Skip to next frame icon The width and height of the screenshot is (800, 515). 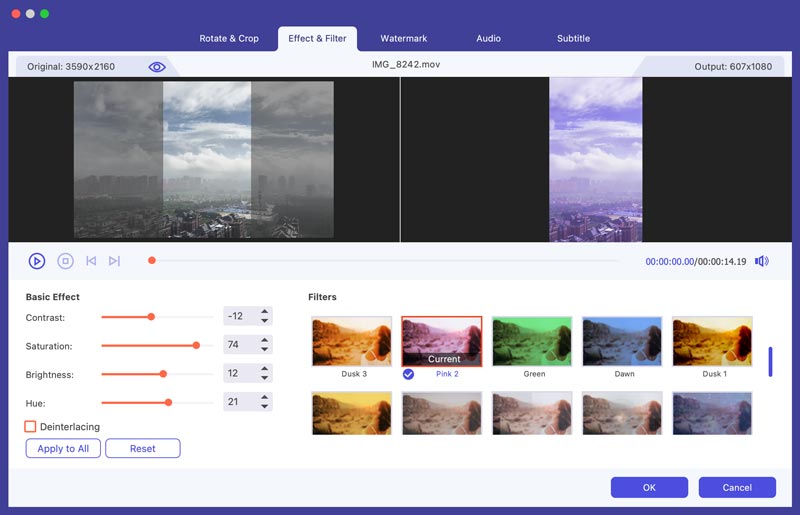tap(114, 261)
